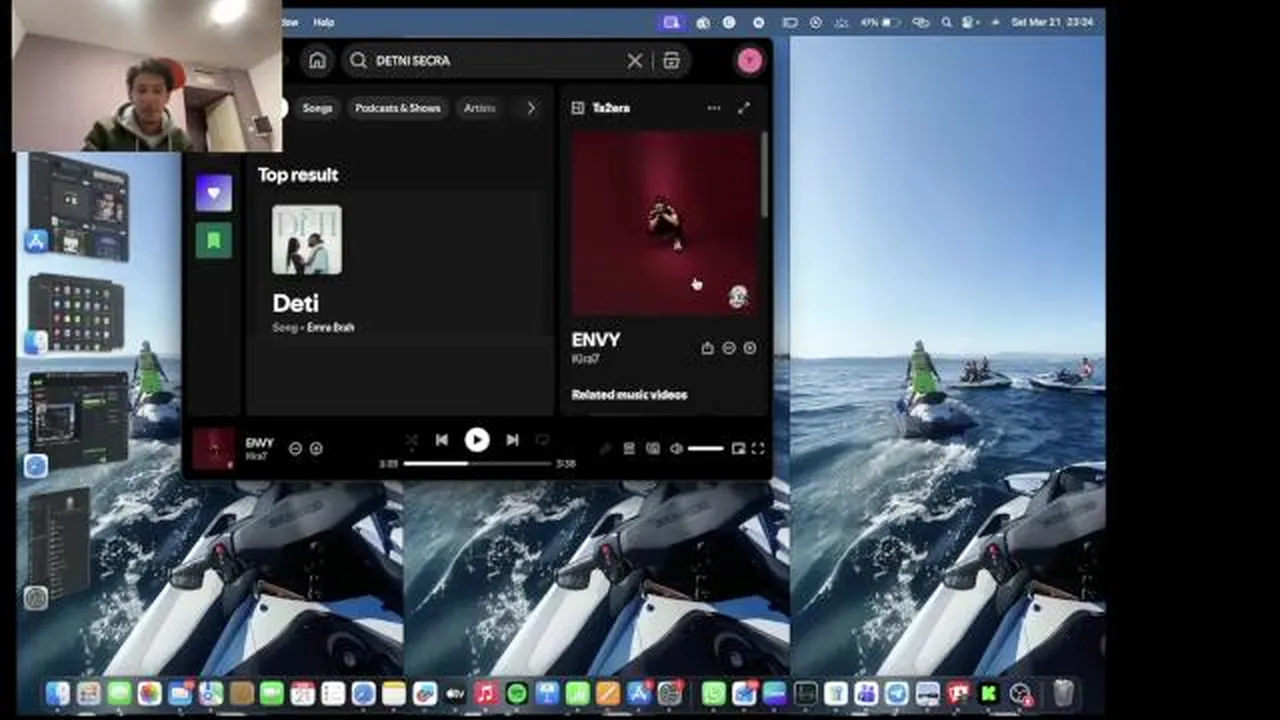Open WhatsApp from the Dock
The width and height of the screenshot is (1280, 720).
click(x=713, y=693)
